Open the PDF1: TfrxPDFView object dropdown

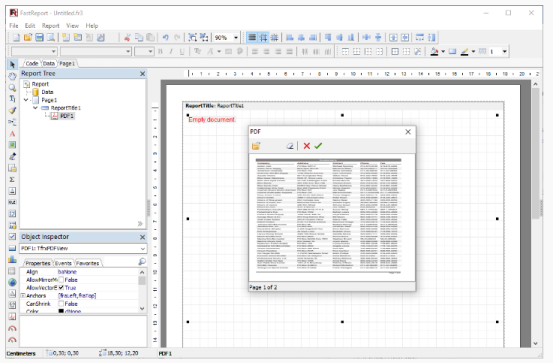tap(143, 248)
